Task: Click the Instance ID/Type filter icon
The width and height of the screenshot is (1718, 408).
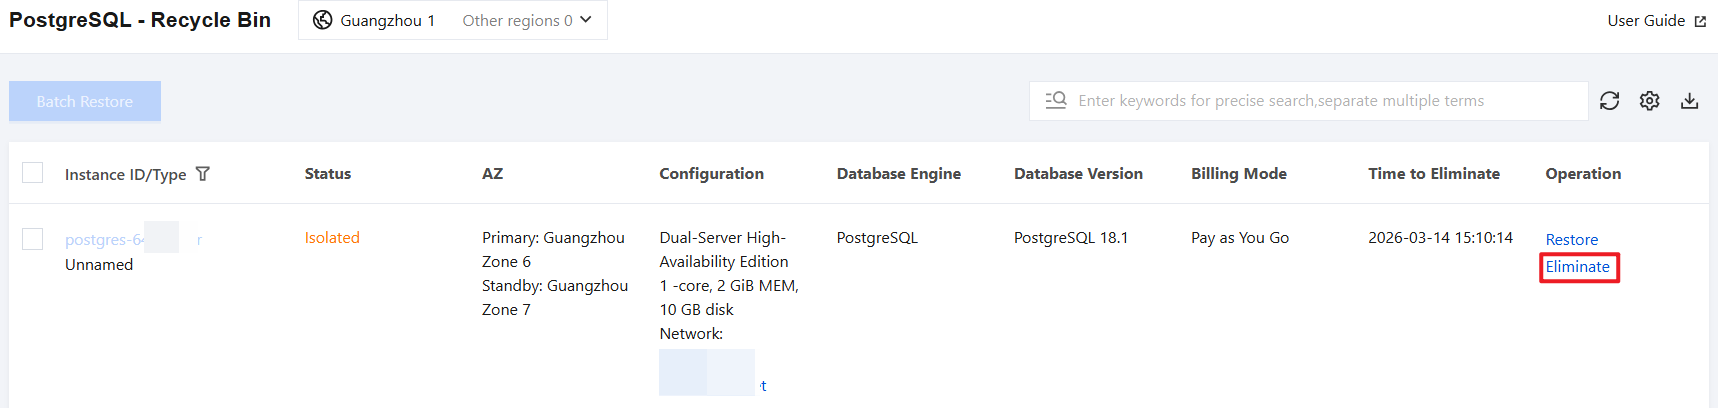Action: (x=203, y=174)
